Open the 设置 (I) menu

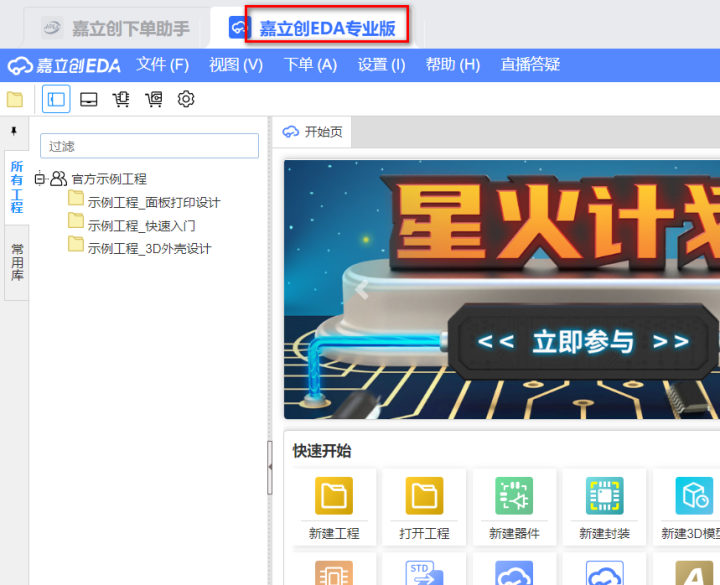(382, 65)
